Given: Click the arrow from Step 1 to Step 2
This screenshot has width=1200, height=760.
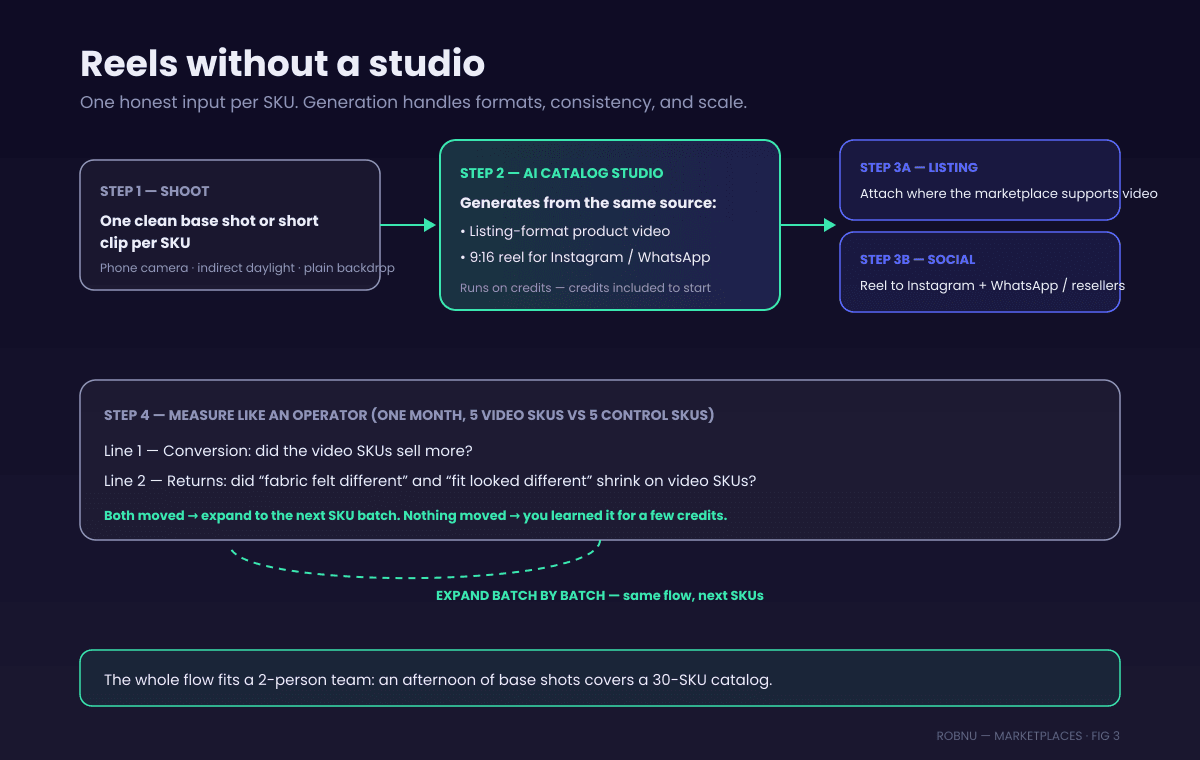Looking at the screenshot, I should [409, 225].
